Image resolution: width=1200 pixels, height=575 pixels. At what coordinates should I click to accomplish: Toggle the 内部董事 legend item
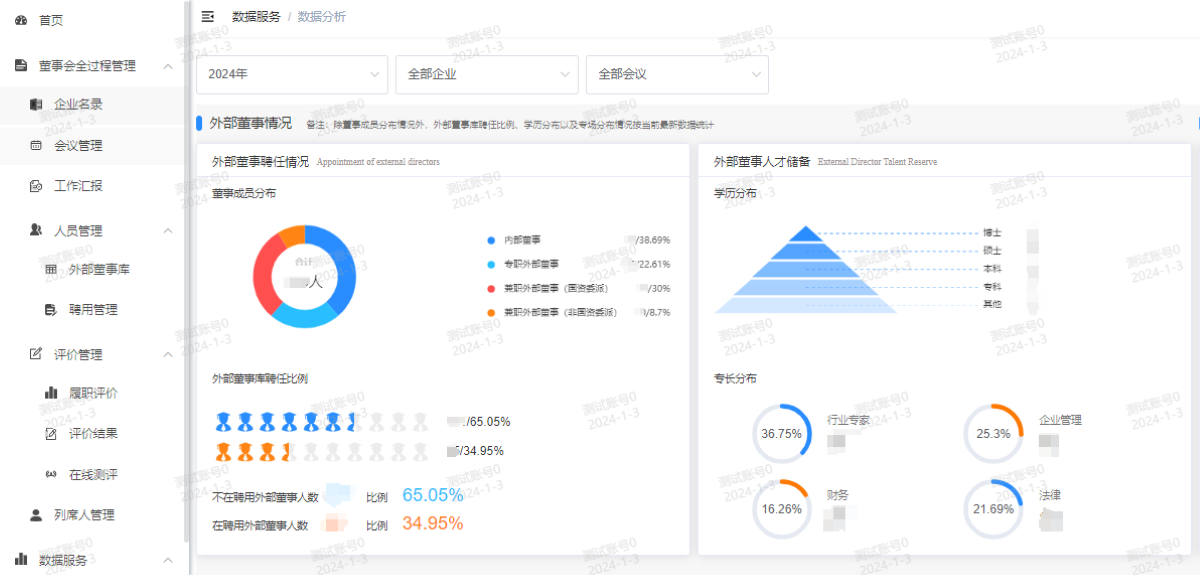click(522, 240)
